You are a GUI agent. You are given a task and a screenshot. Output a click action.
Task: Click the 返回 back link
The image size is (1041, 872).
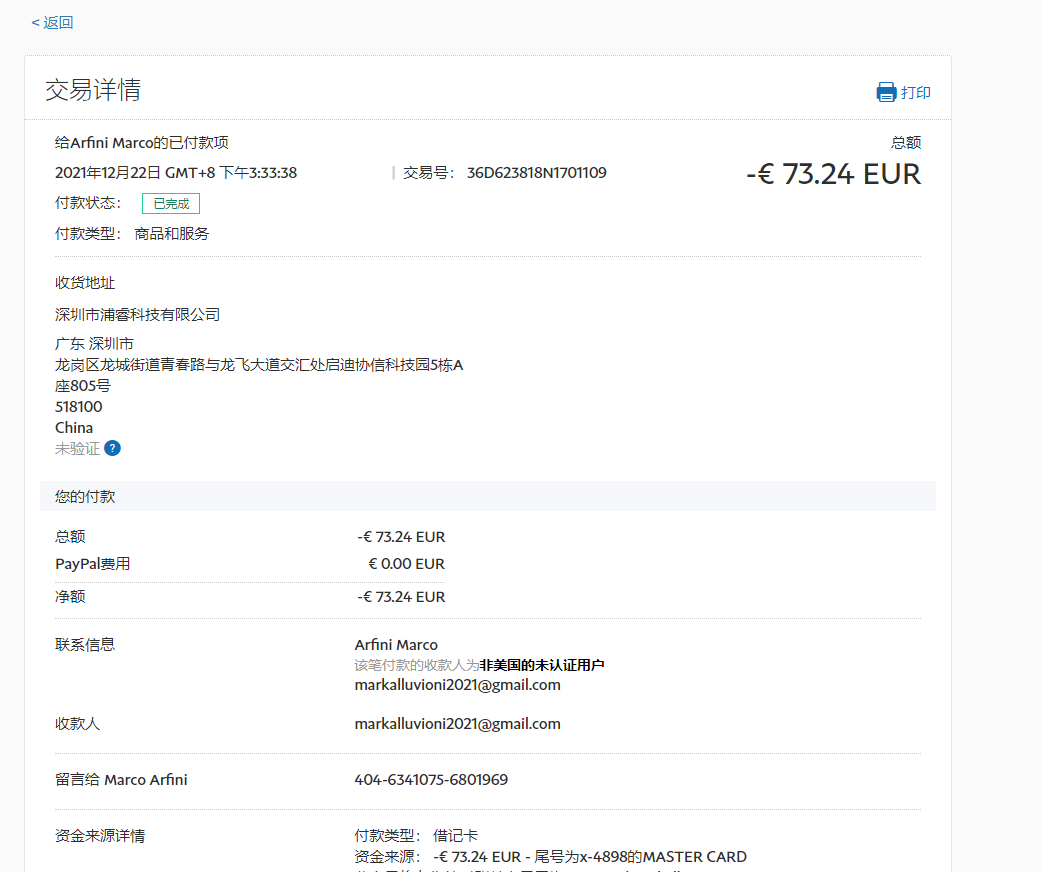point(52,22)
